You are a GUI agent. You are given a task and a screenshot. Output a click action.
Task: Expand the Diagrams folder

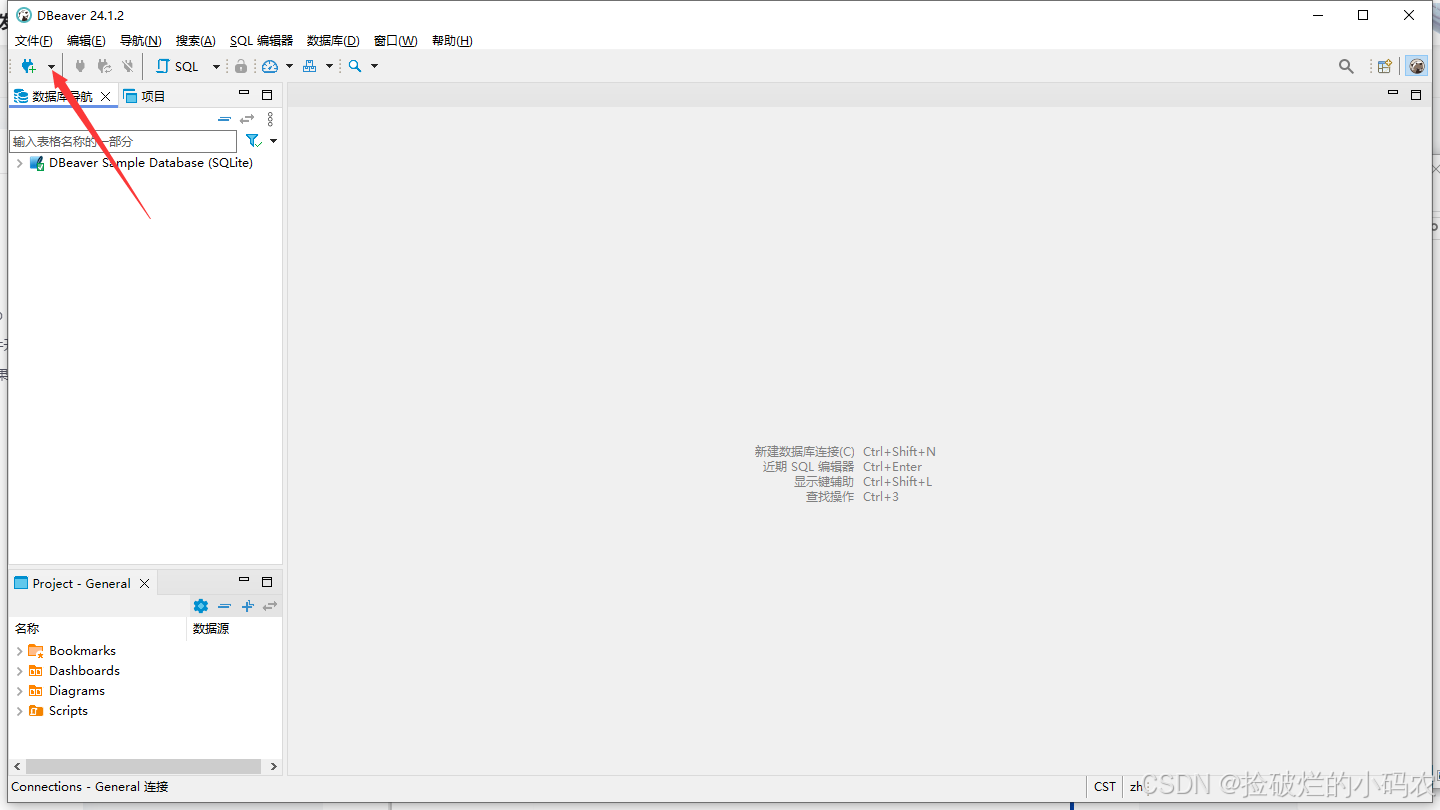coord(19,691)
